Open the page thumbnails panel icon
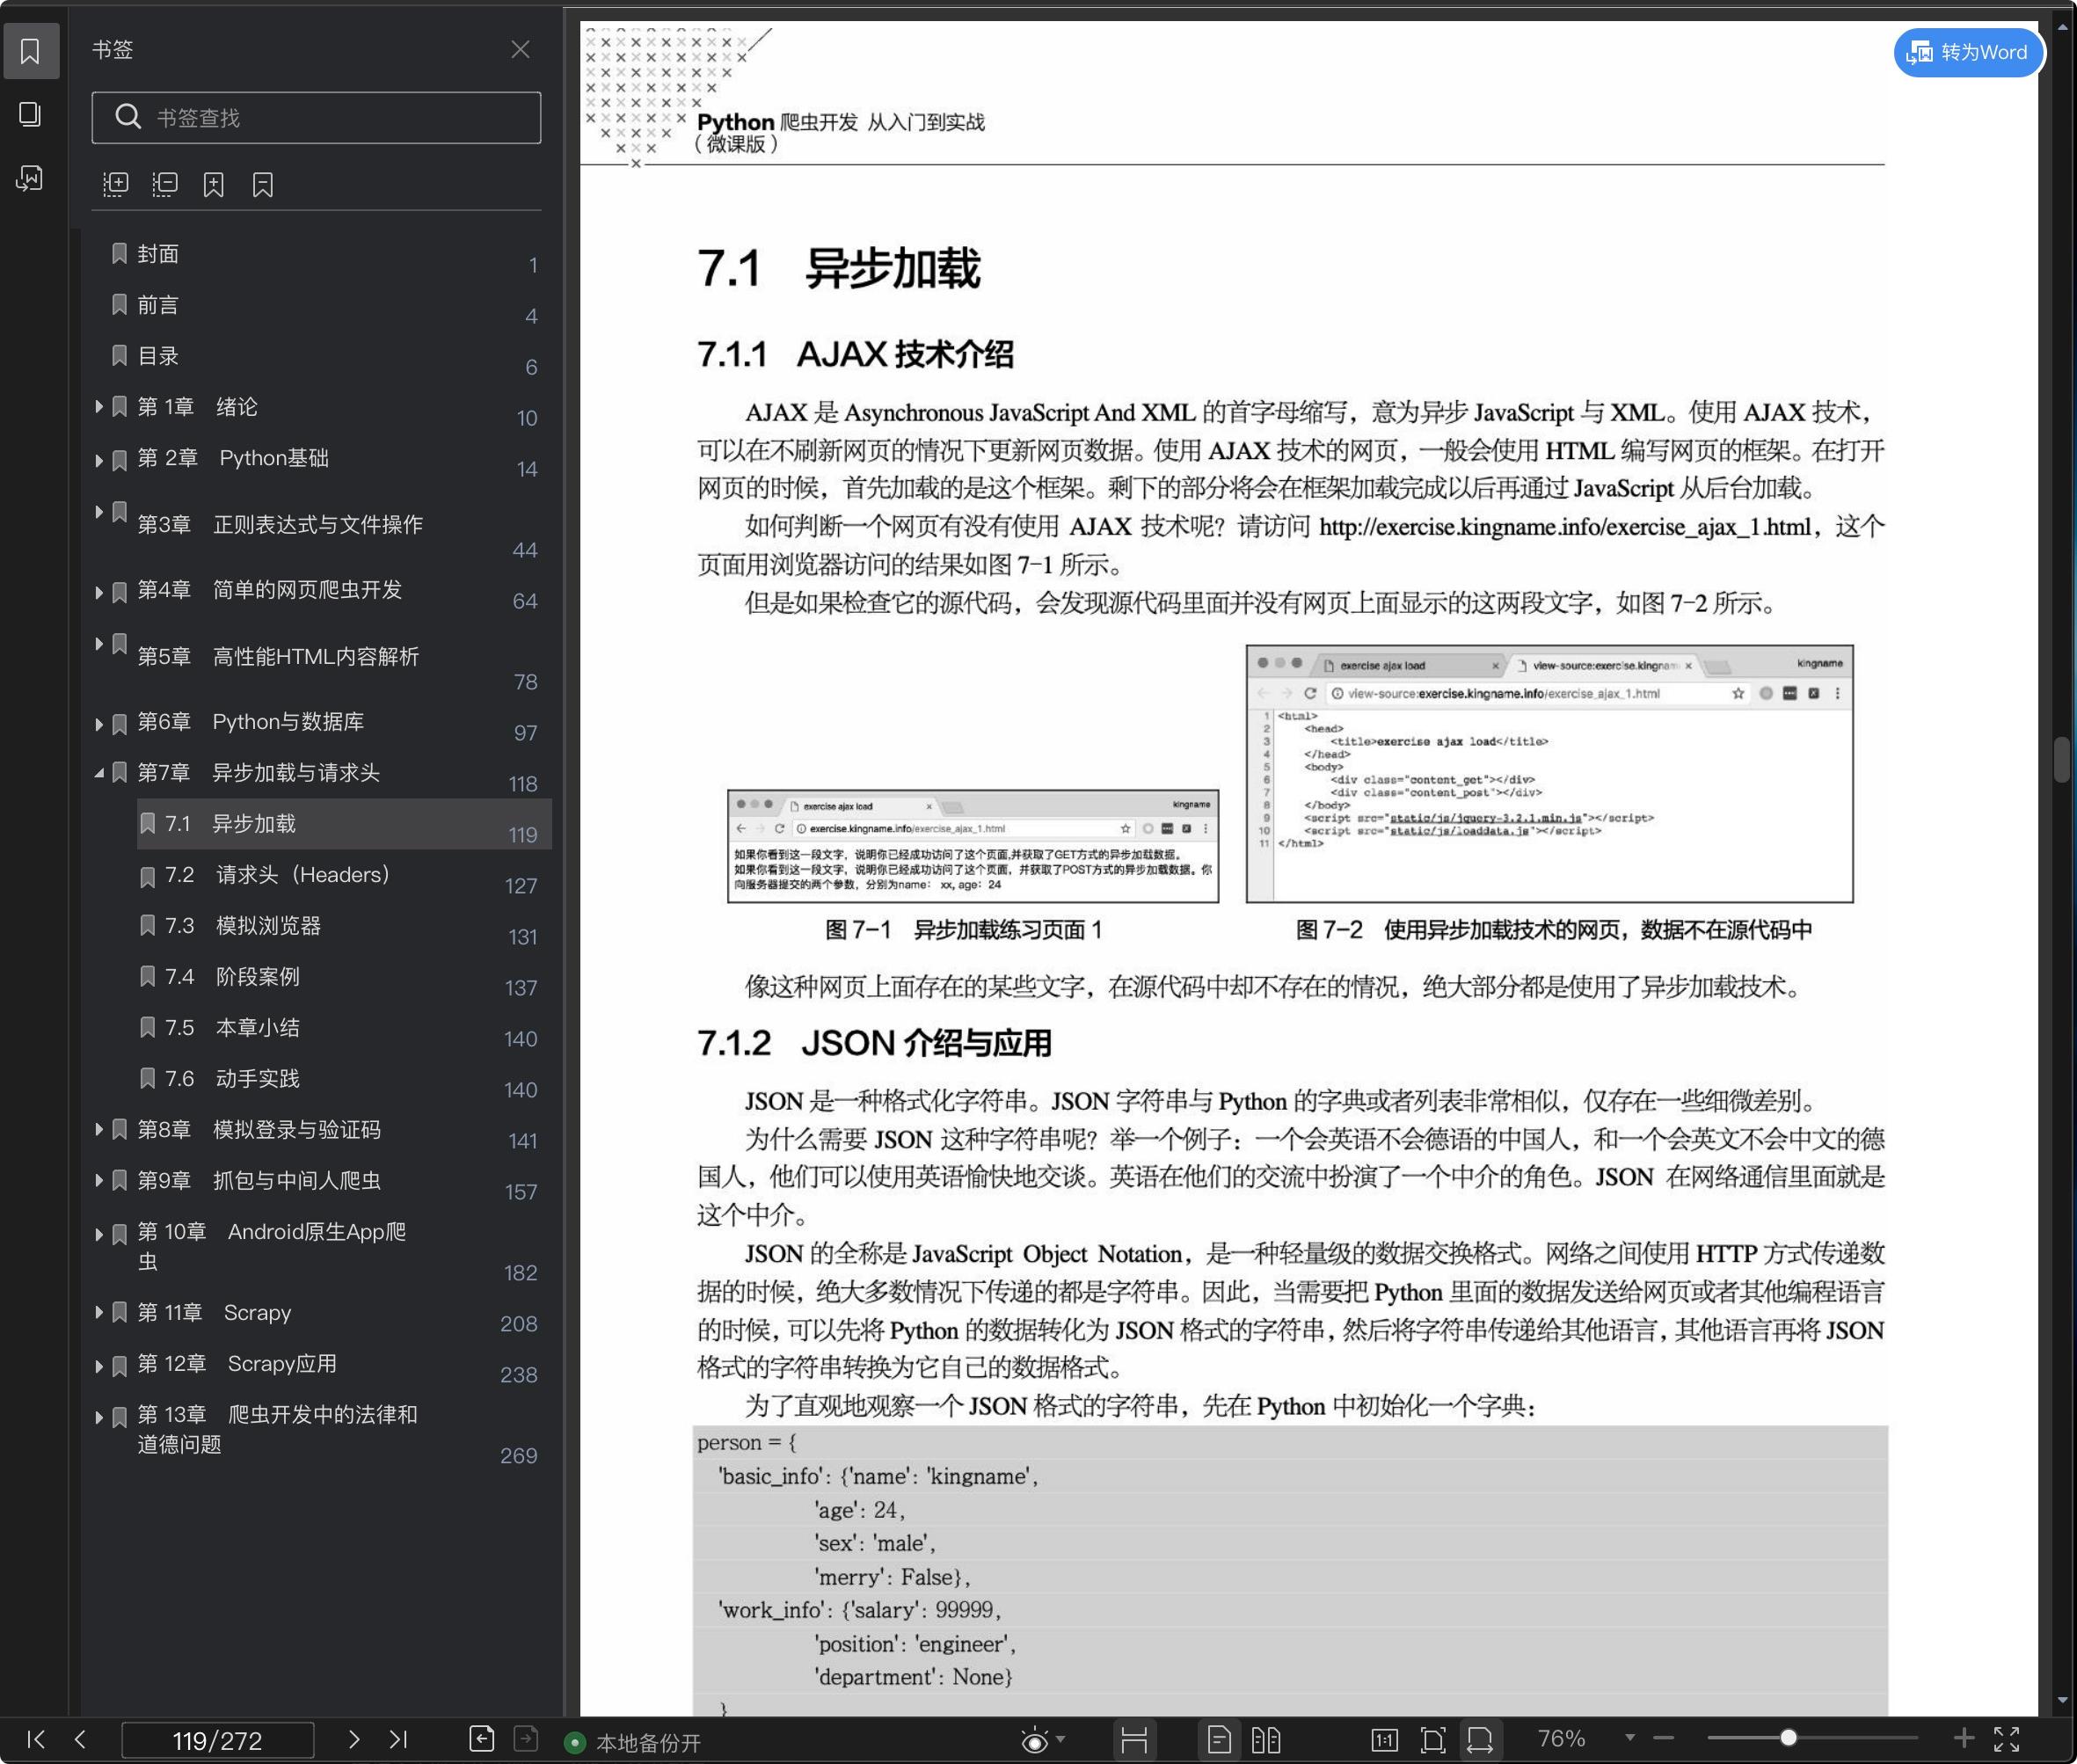Image resolution: width=2077 pixels, height=1764 pixels. (30, 114)
